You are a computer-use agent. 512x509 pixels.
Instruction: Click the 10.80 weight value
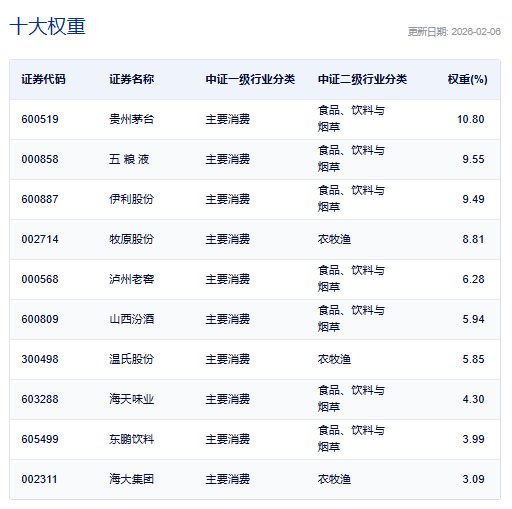point(470,119)
